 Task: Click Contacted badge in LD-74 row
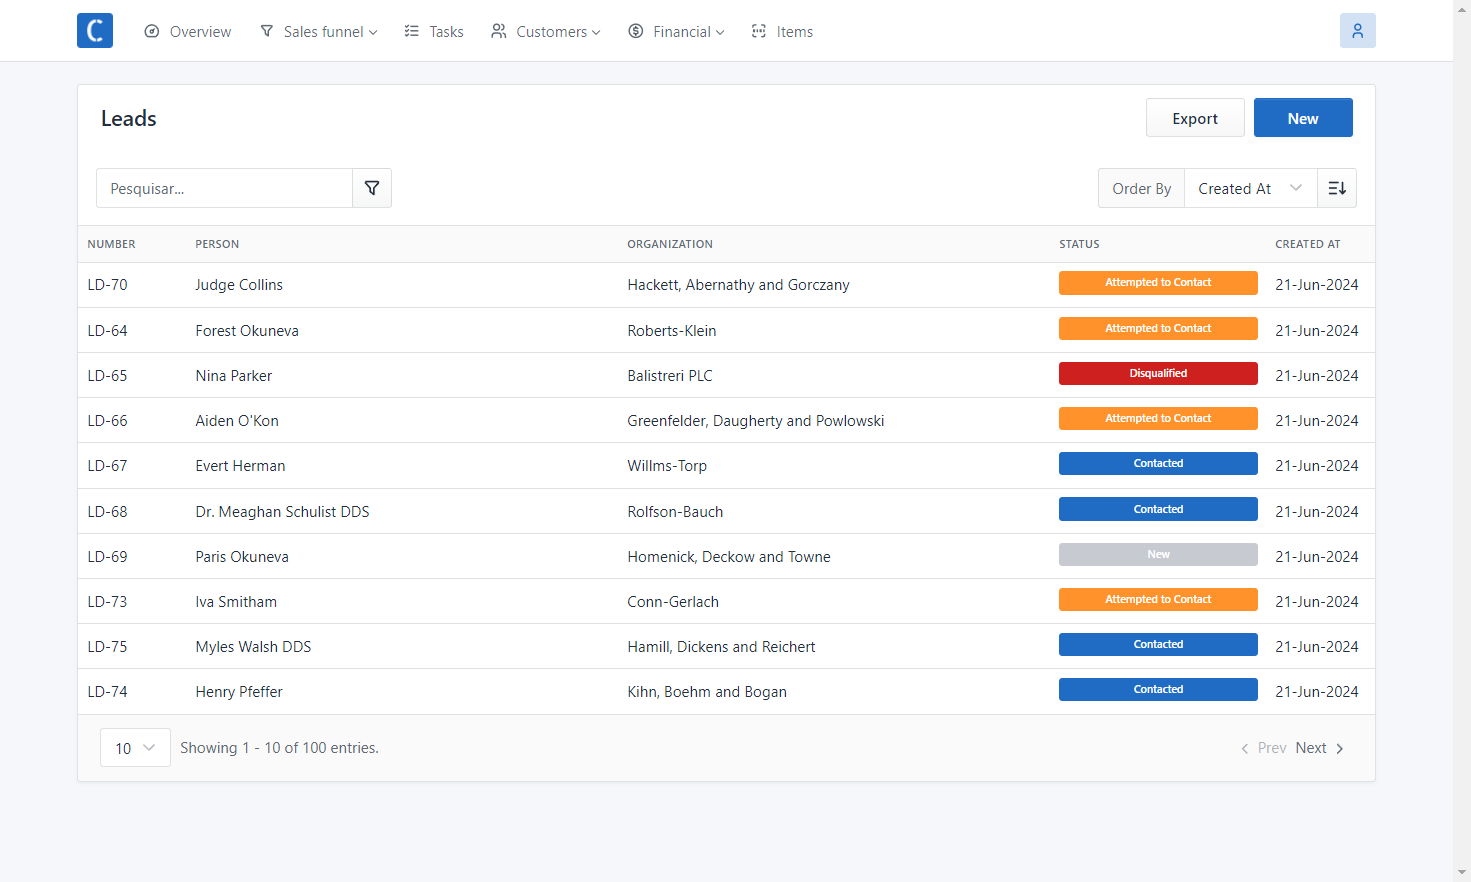click(1158, 690)
